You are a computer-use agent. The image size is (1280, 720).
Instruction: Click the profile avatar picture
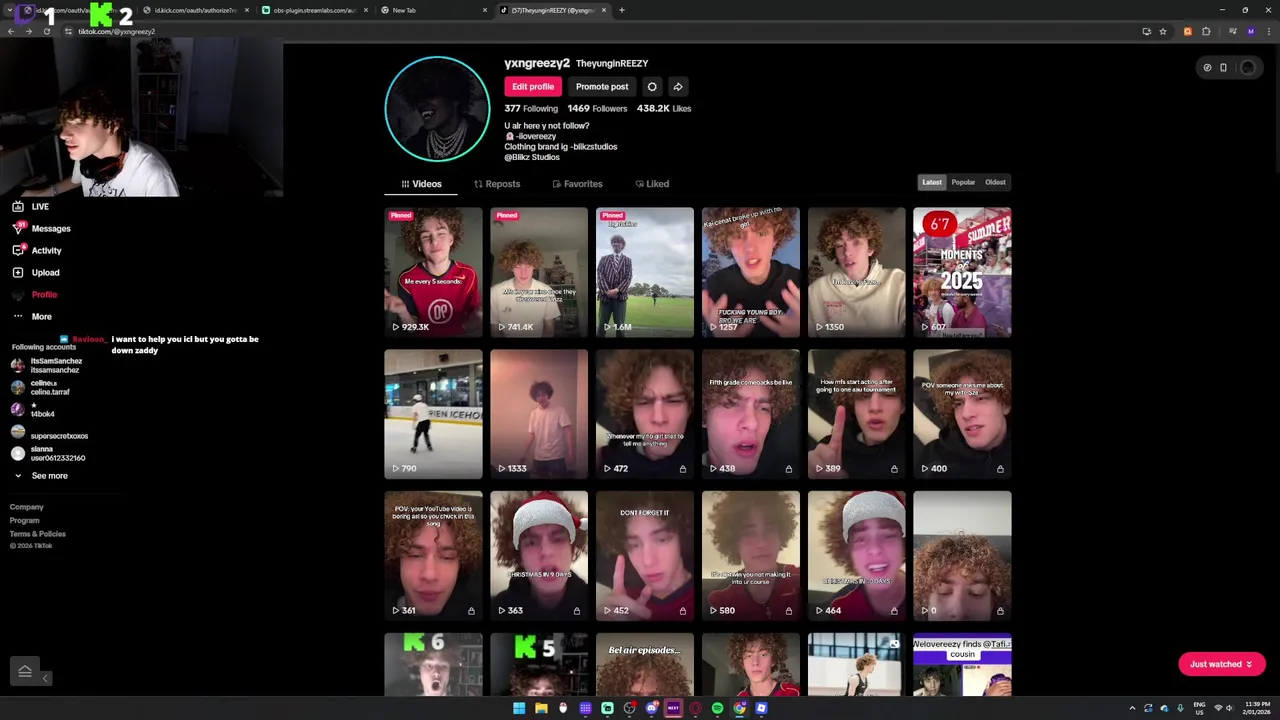437,109
